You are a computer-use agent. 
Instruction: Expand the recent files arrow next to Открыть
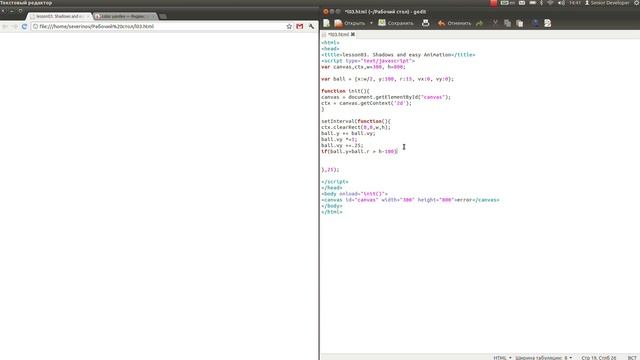pos(371,23)
